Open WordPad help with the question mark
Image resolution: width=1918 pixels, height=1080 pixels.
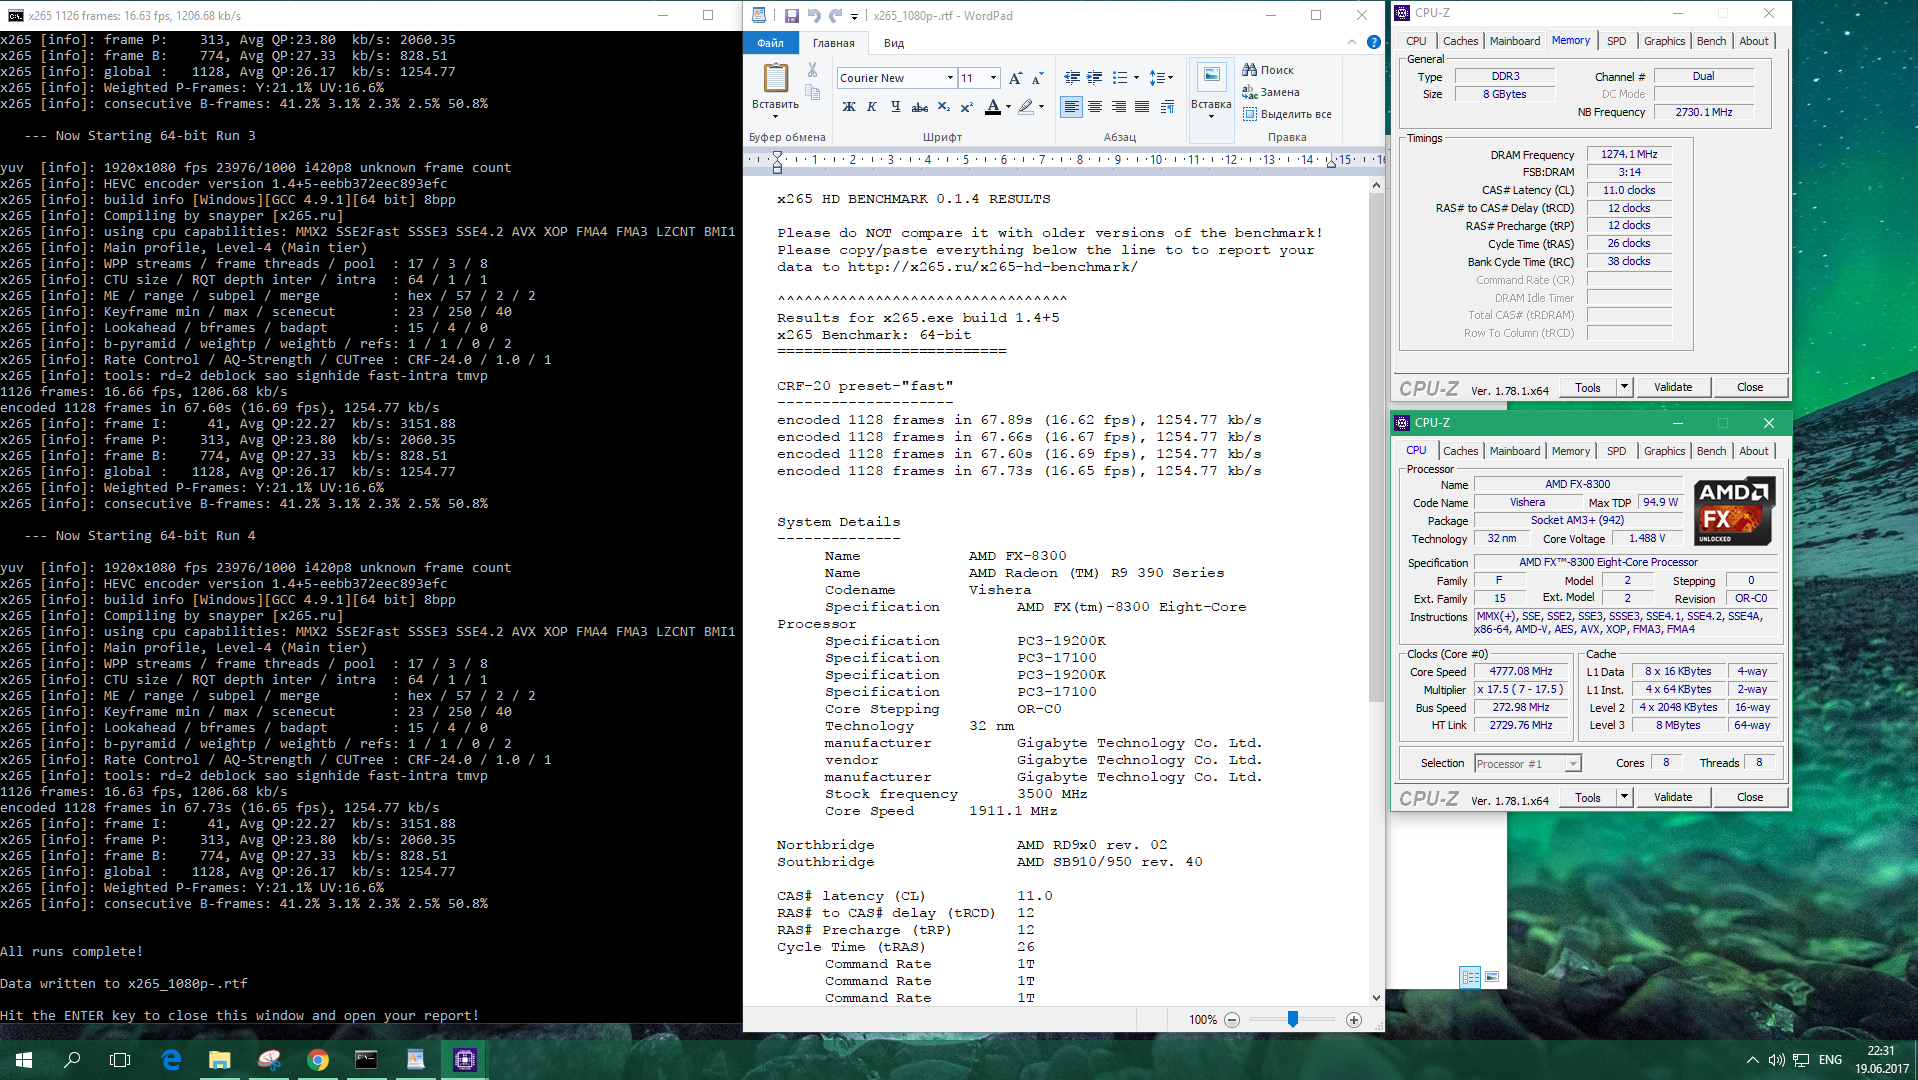(1373, 42)
